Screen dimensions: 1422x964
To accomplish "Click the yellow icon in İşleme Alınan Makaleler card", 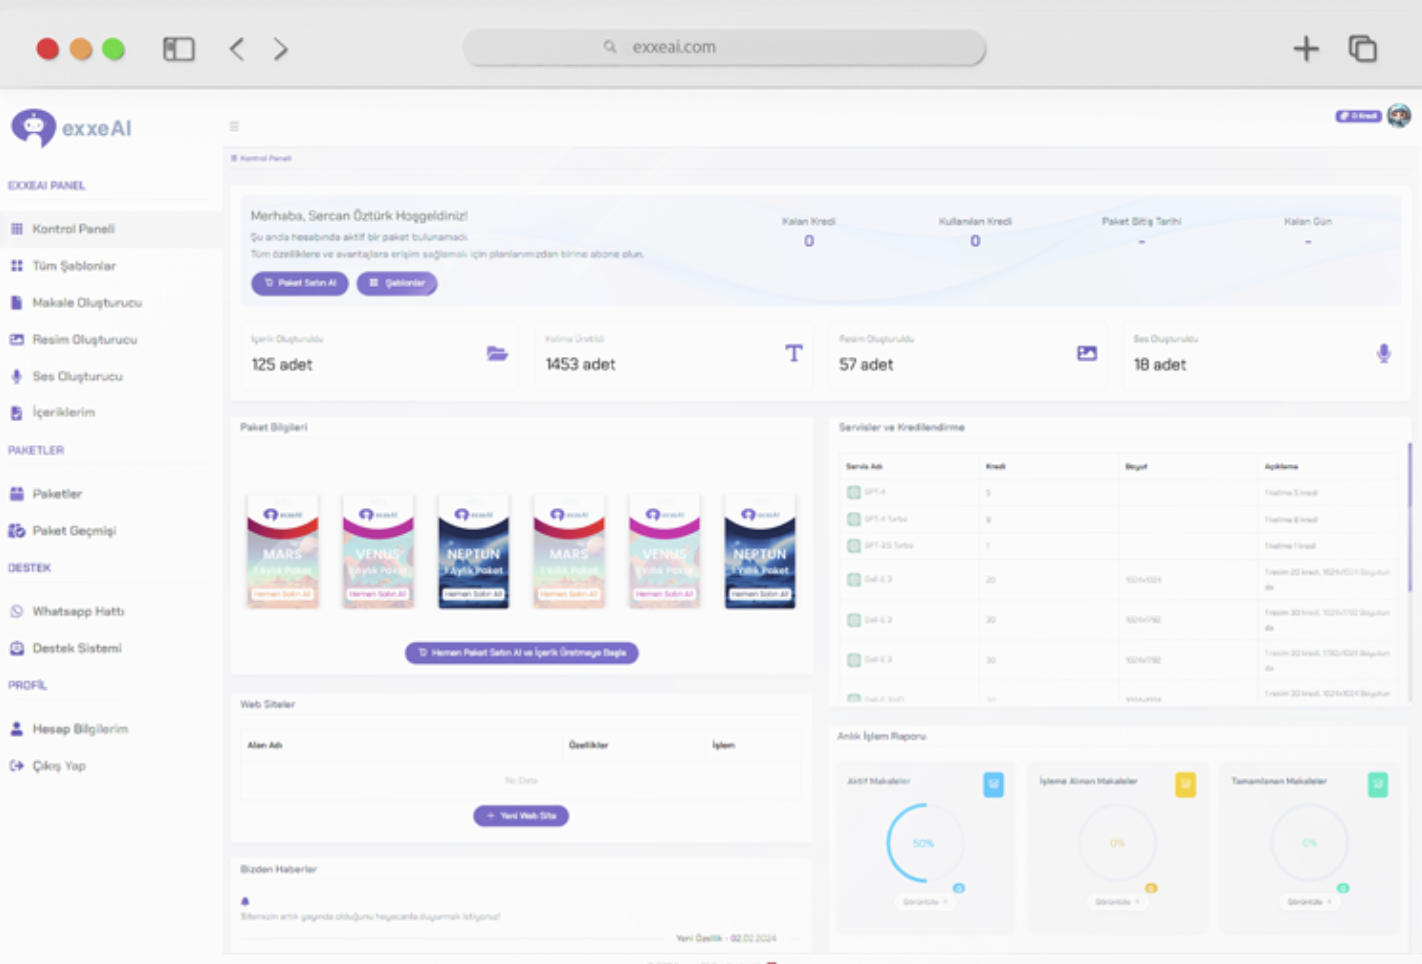I will tap(1185, 785).
